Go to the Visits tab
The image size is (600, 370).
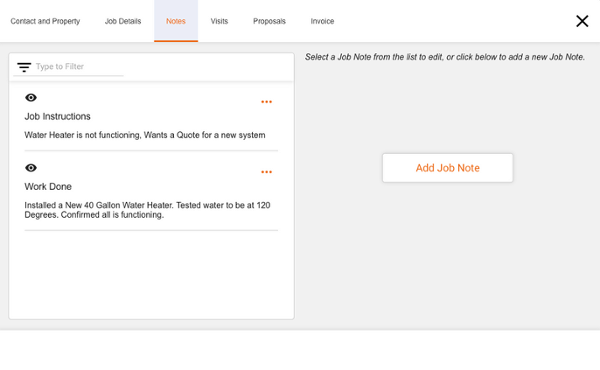click(219, 21)
